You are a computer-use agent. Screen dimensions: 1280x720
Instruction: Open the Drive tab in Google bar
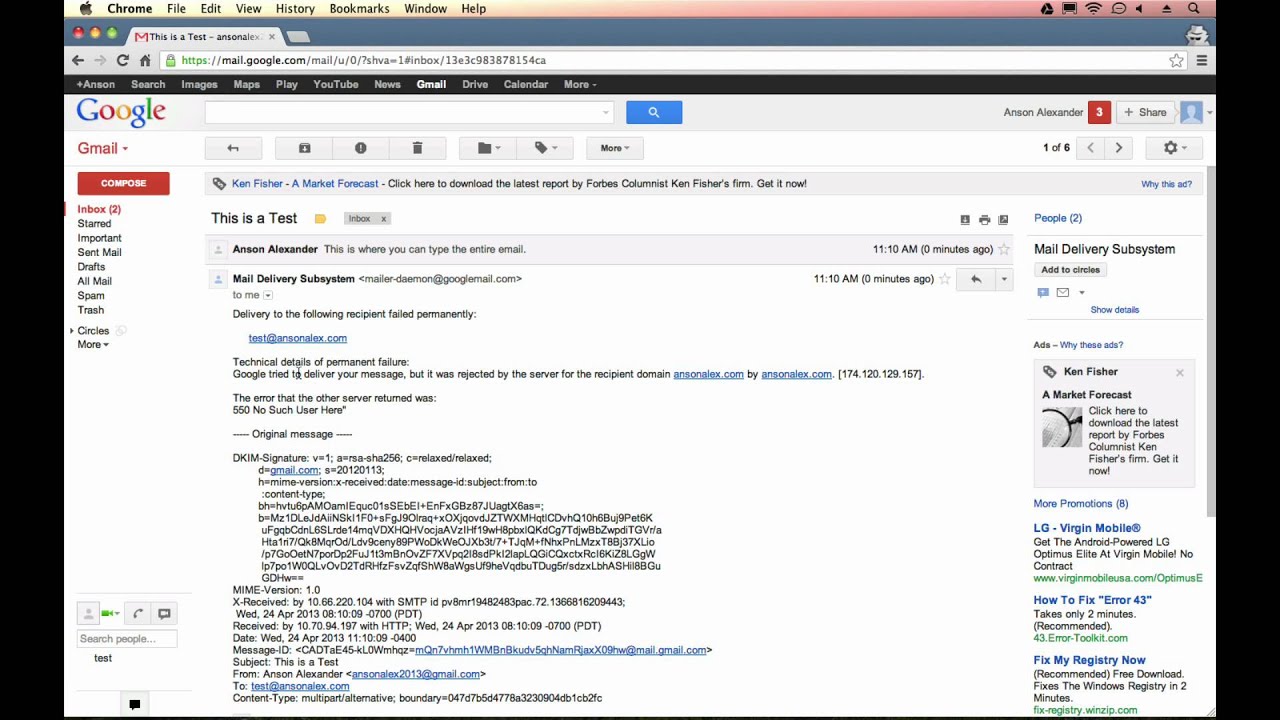click(x=475, y=84)
